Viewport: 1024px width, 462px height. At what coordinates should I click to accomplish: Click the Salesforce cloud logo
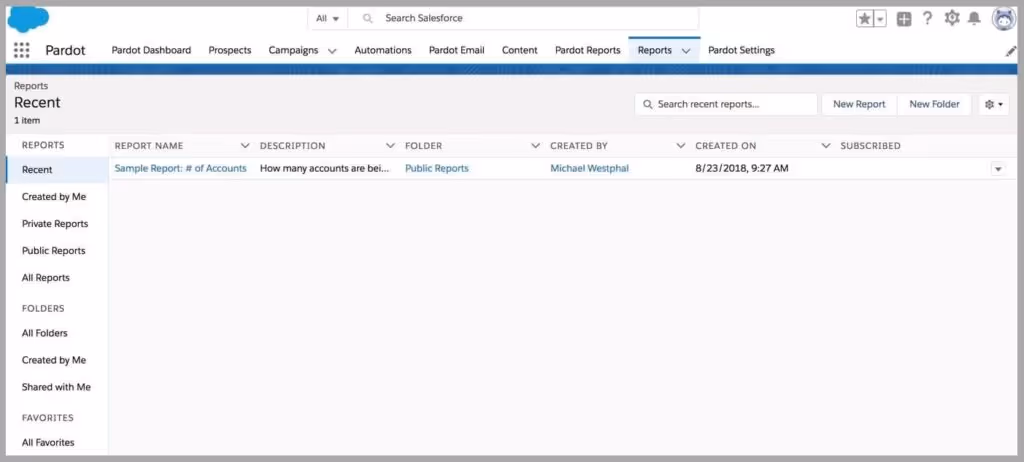point(28,19)
